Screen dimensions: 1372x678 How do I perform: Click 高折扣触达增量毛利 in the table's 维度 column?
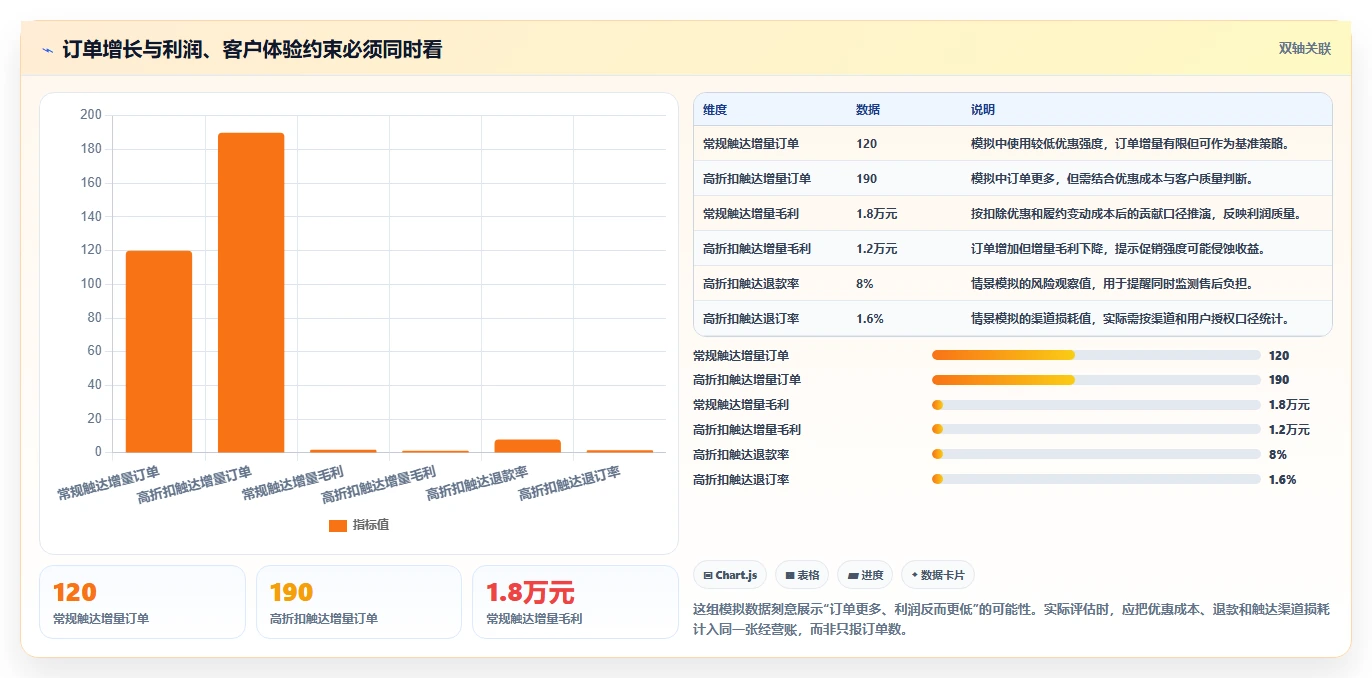click(x=757, y=249)
